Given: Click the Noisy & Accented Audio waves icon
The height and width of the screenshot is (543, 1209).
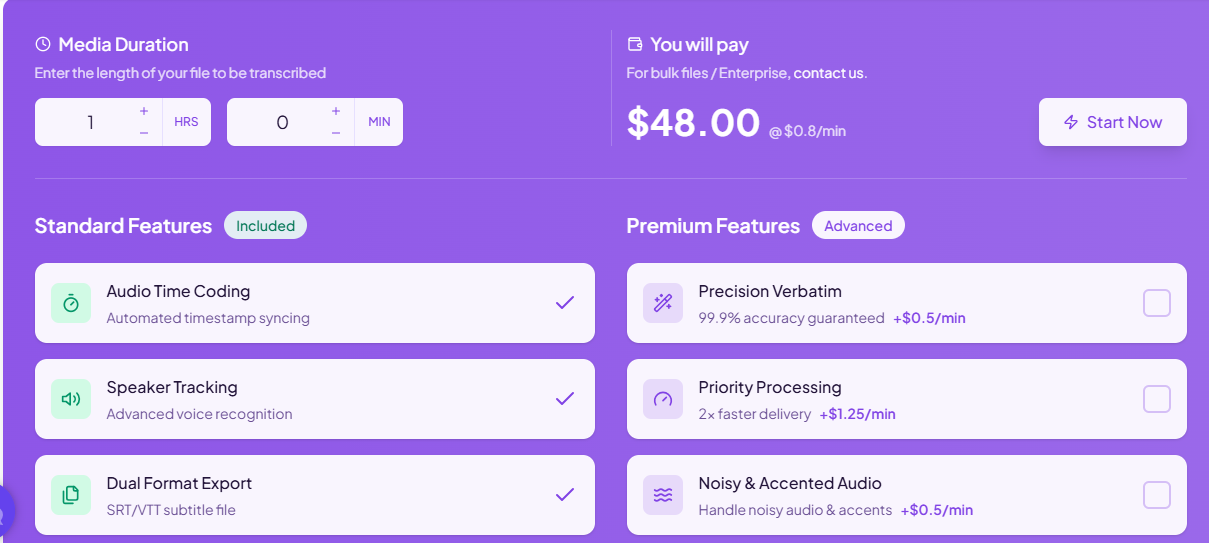Looking at the screenshot, I should pyautogui.click(x=663, y=495).
